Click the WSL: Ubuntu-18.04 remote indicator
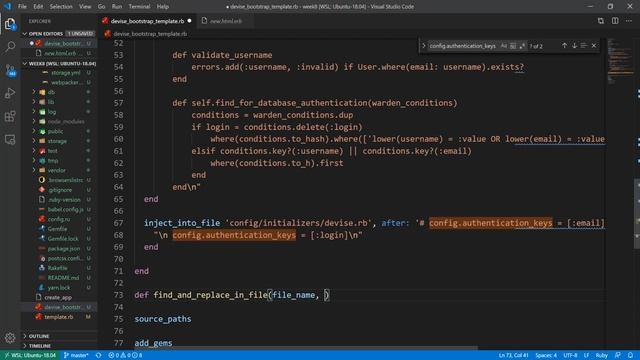 click(x=31, y=355)
